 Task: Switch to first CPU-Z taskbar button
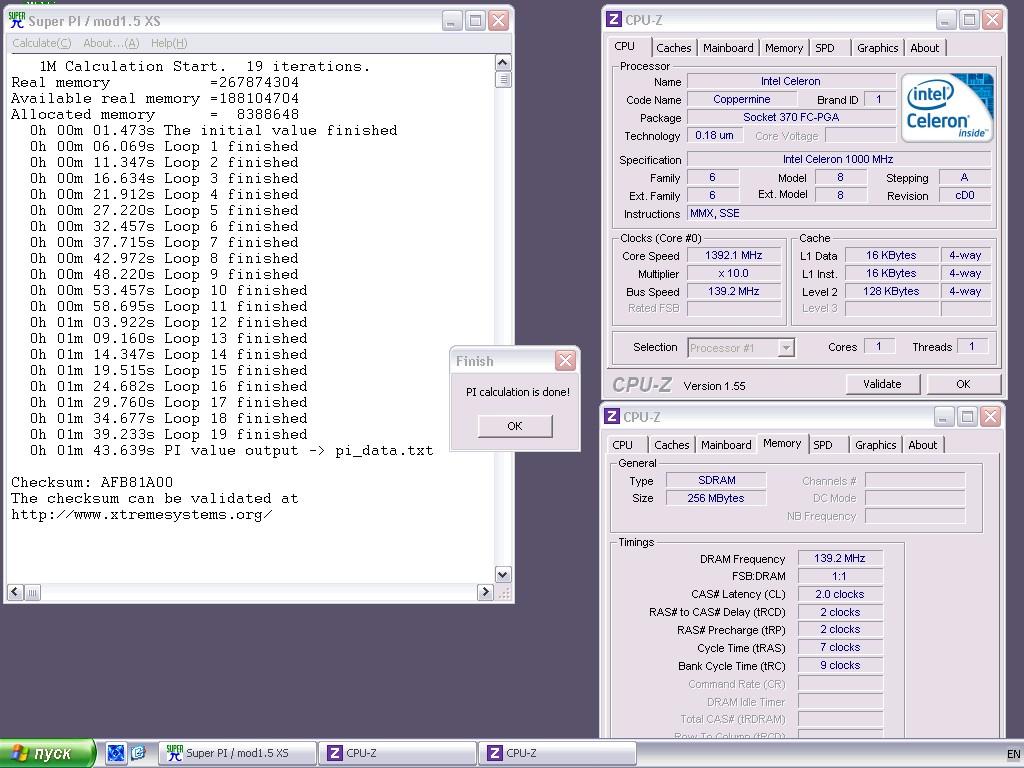tap(398, 753)
